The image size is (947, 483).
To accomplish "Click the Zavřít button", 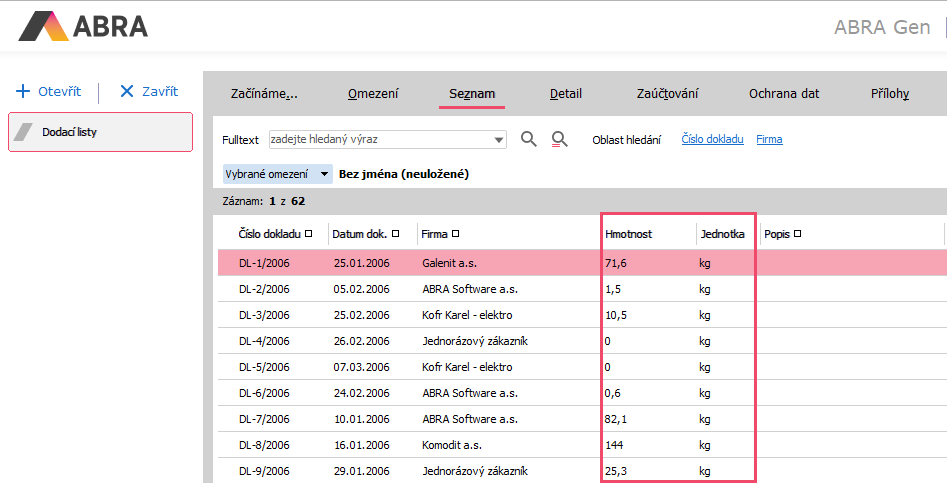I will tap(149, 91).
